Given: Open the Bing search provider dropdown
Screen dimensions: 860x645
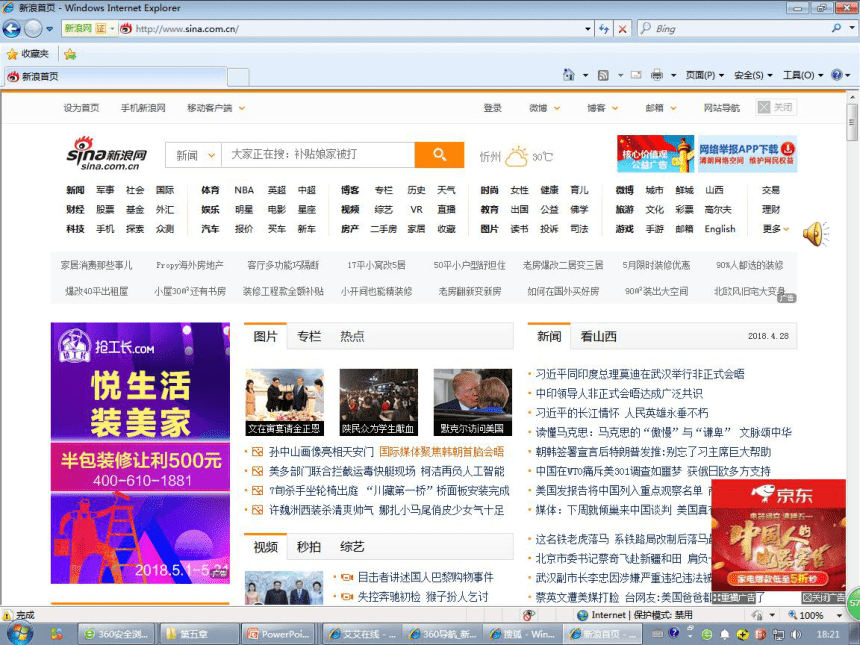Looking at the screenshot, I should (852, 29).
